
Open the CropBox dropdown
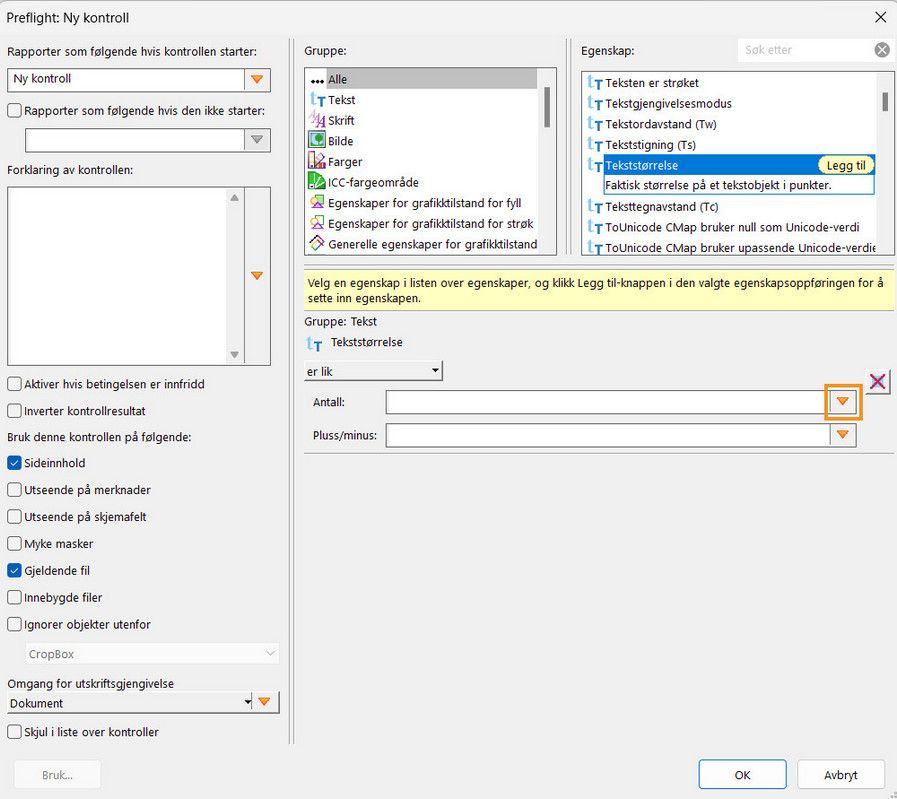[x=152, y=654]
